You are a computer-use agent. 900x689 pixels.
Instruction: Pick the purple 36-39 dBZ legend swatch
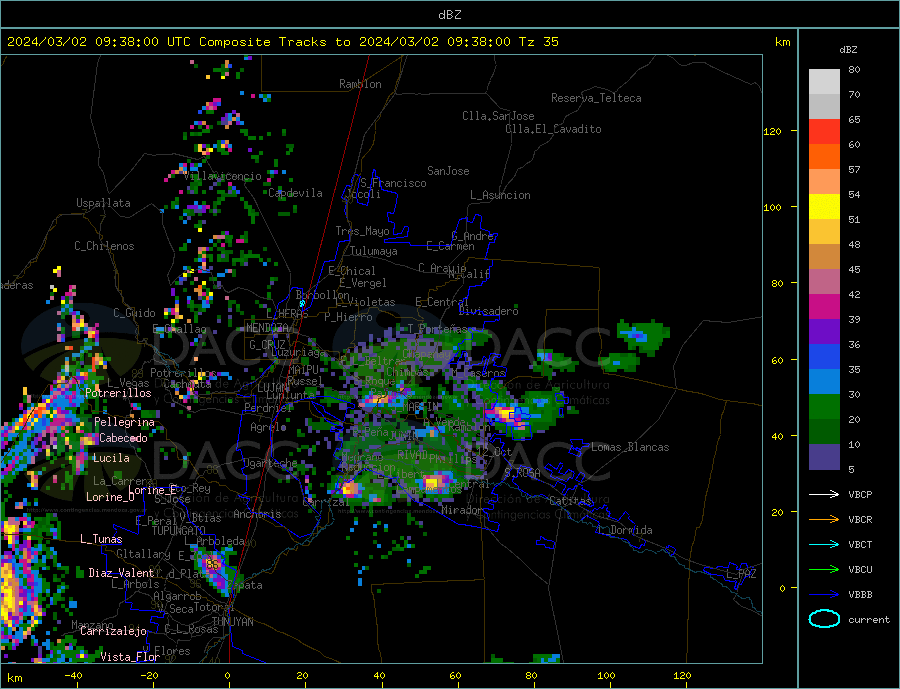(824, 332)
